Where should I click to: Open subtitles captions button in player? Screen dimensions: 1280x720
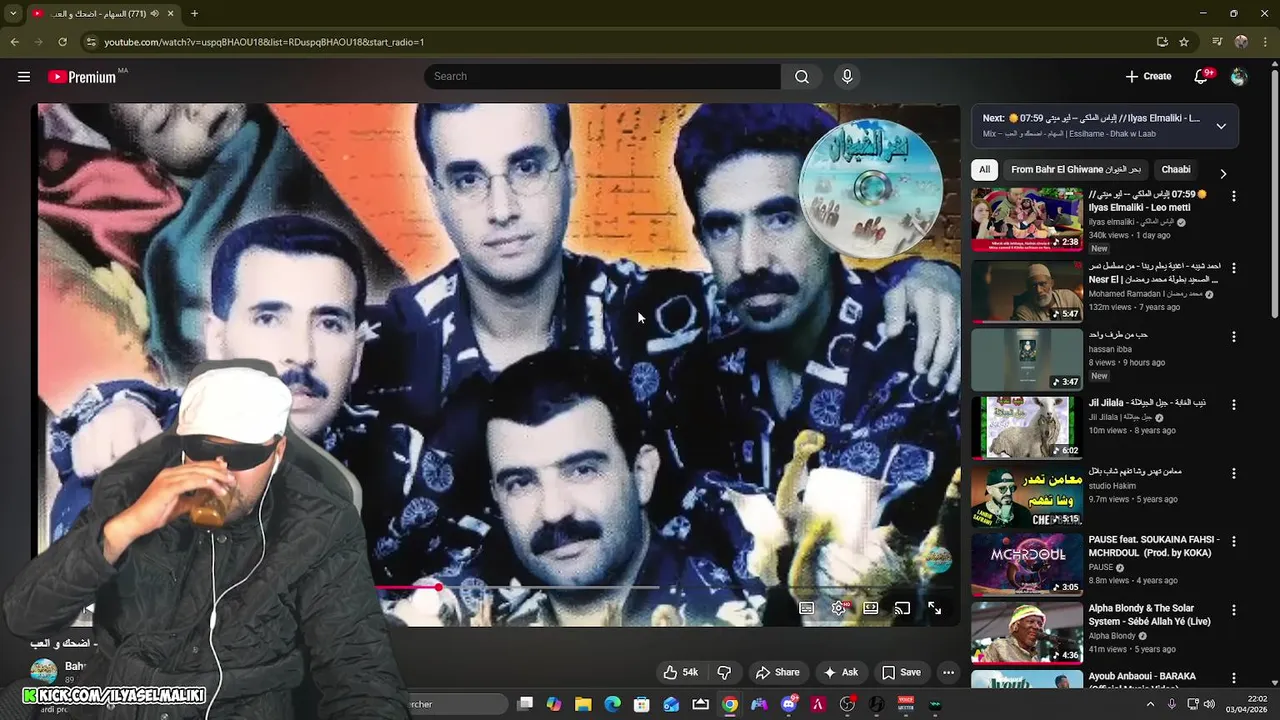pyautogui.click(x=806, y=608)
